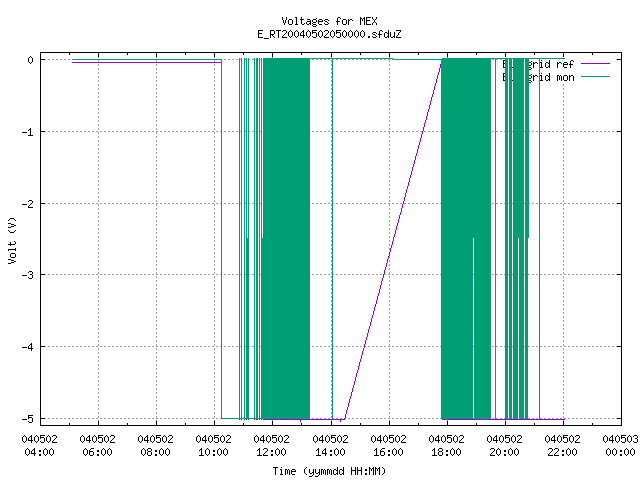Click the x-axis tick label "06:00"

[x=97, y=452]
